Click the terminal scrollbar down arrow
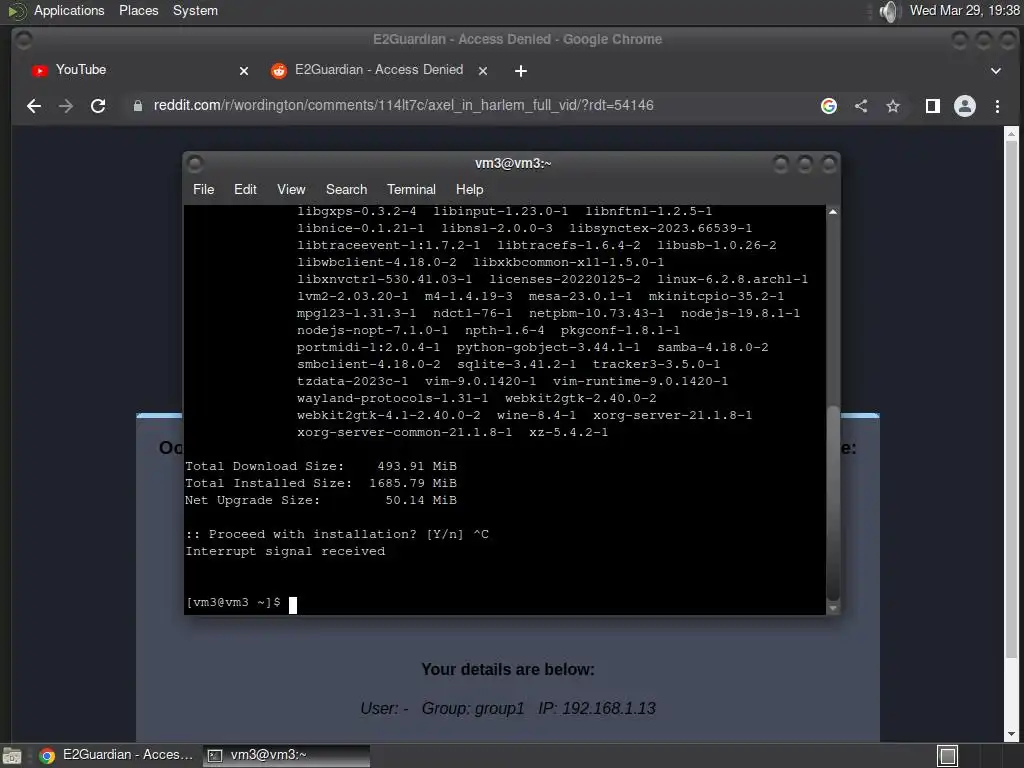Screen dimensions: 1024x768 (x=833, y=608)
